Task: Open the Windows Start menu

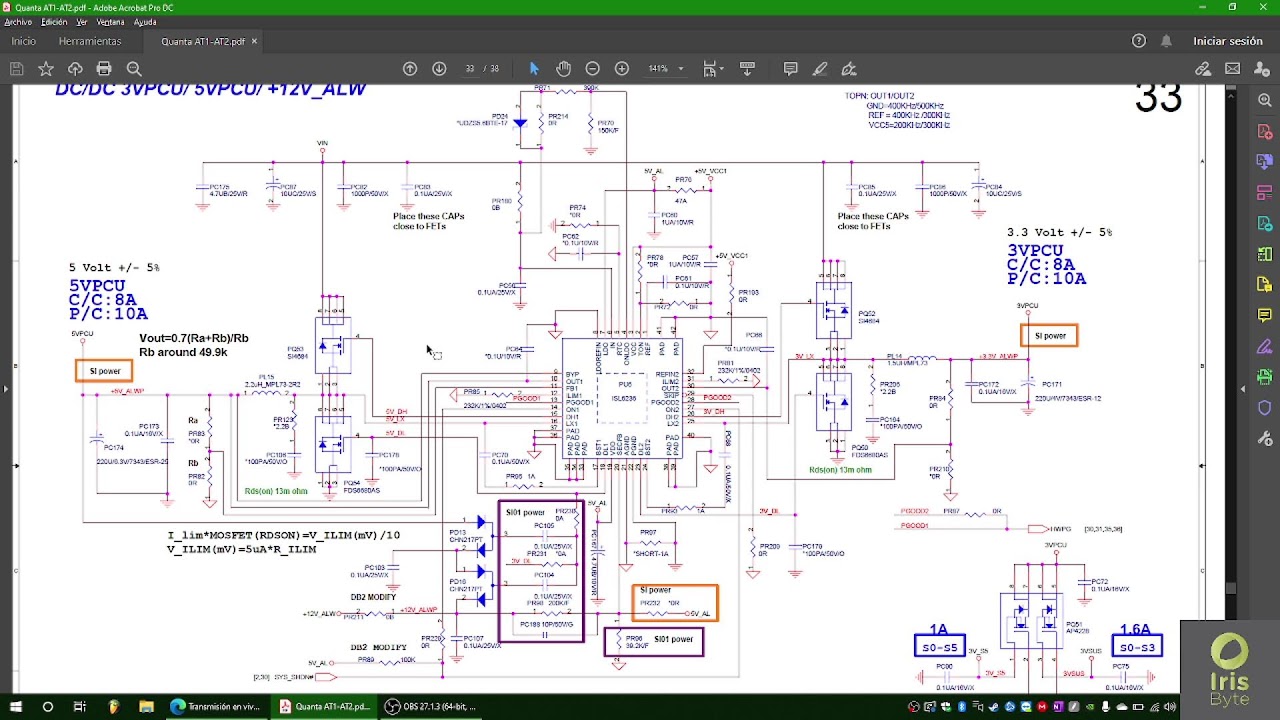Action: (16, 706)
